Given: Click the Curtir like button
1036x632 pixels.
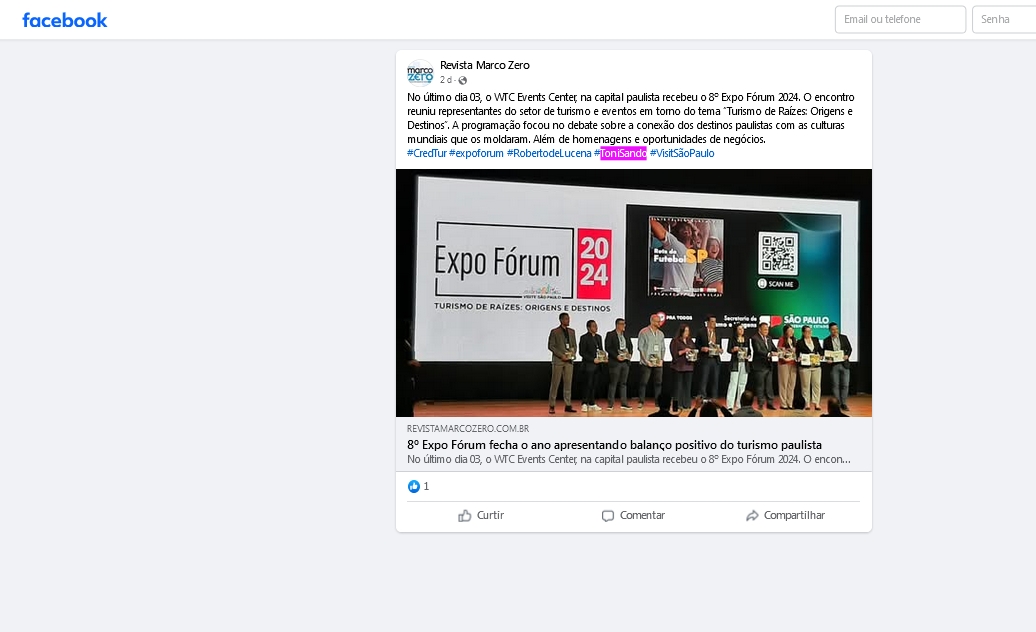Looking at the screenshot, I should click(x=481, y=516).
